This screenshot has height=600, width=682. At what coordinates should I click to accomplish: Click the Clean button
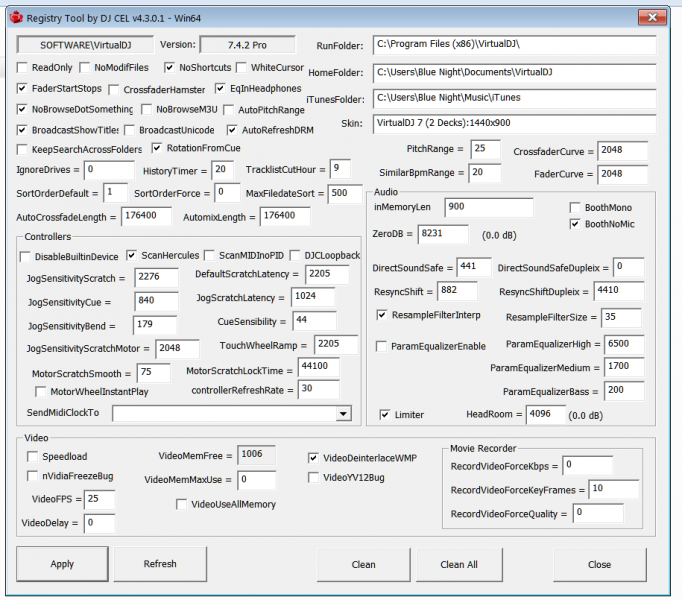[x=363, y=564]
